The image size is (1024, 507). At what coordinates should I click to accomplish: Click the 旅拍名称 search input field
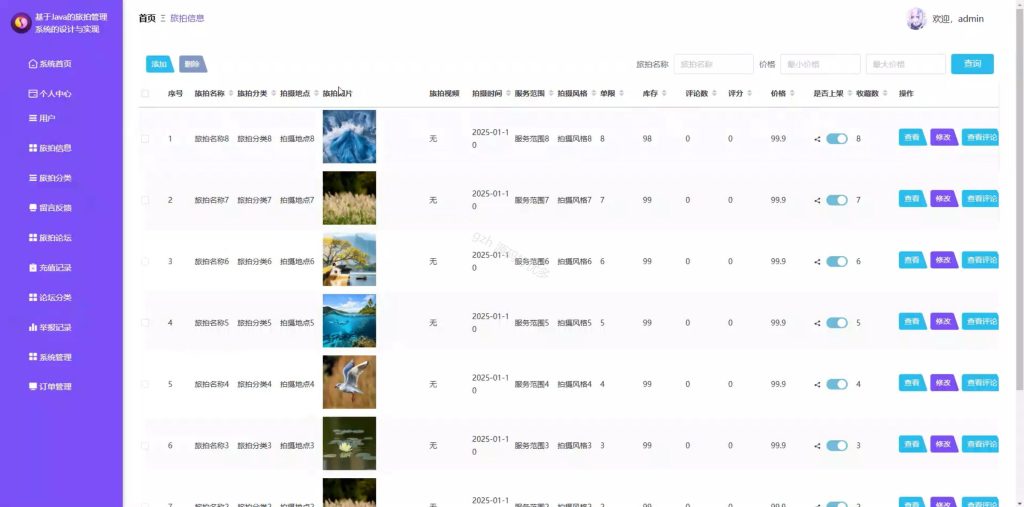[x=714, y=64]
